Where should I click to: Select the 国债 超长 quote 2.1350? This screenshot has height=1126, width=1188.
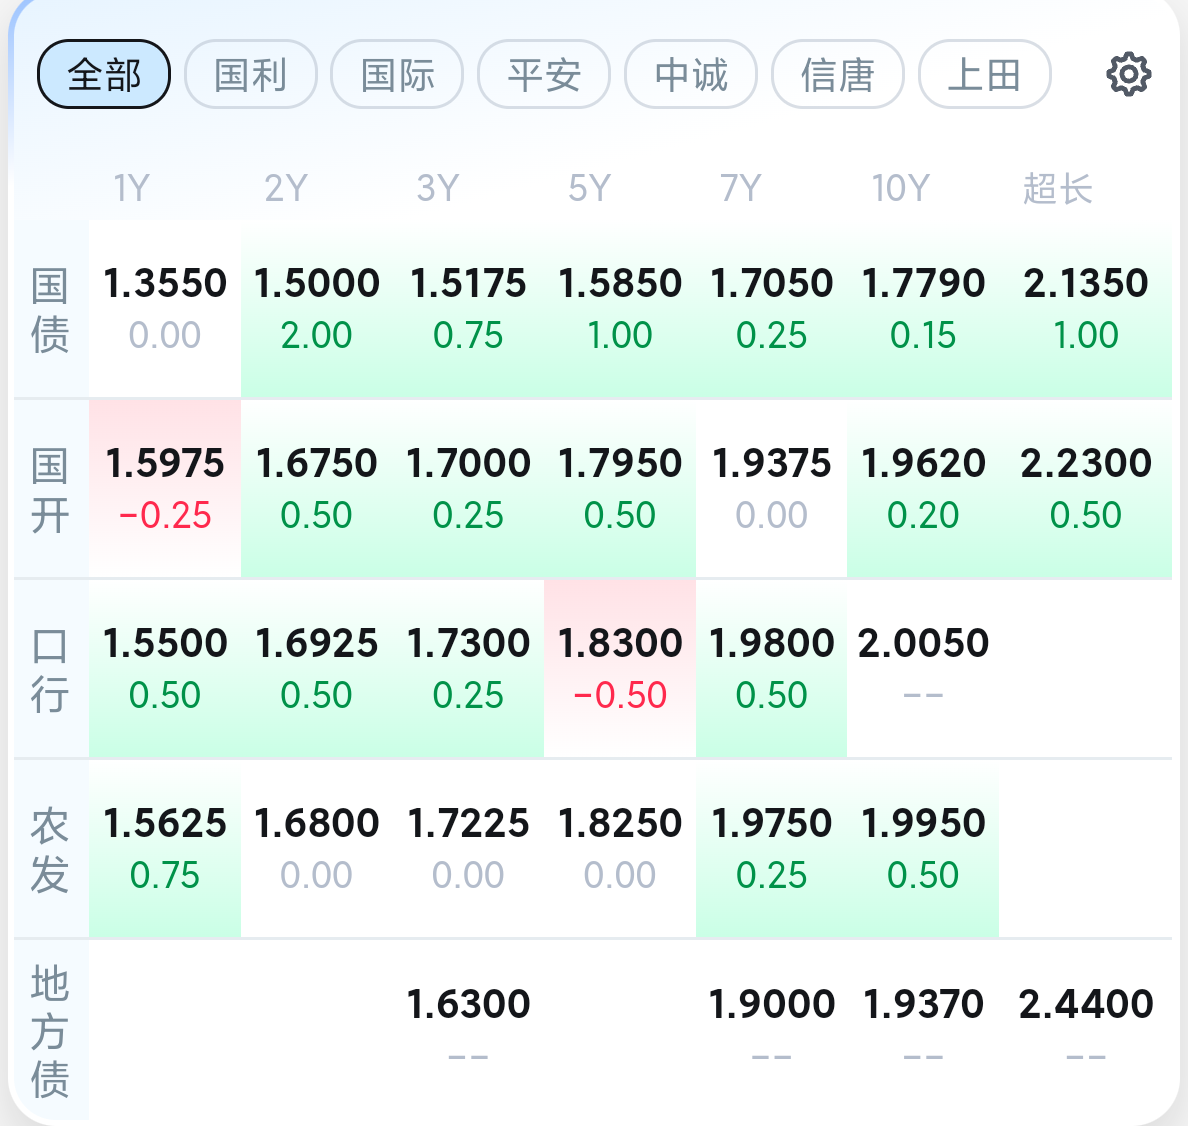[1086, 308]
